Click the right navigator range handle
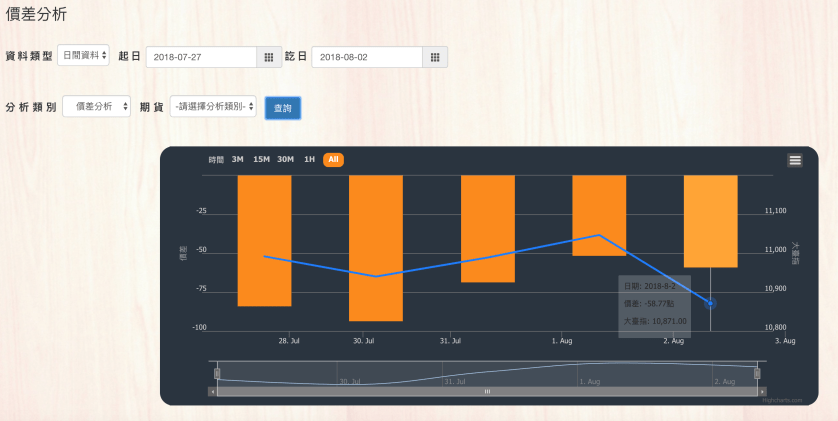 [757, 373]
